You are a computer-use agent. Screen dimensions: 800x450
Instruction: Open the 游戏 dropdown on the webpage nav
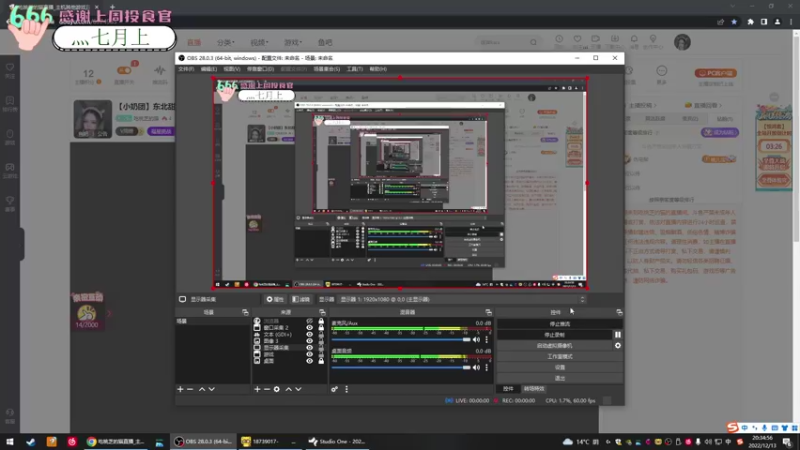(x=293, y=42)
